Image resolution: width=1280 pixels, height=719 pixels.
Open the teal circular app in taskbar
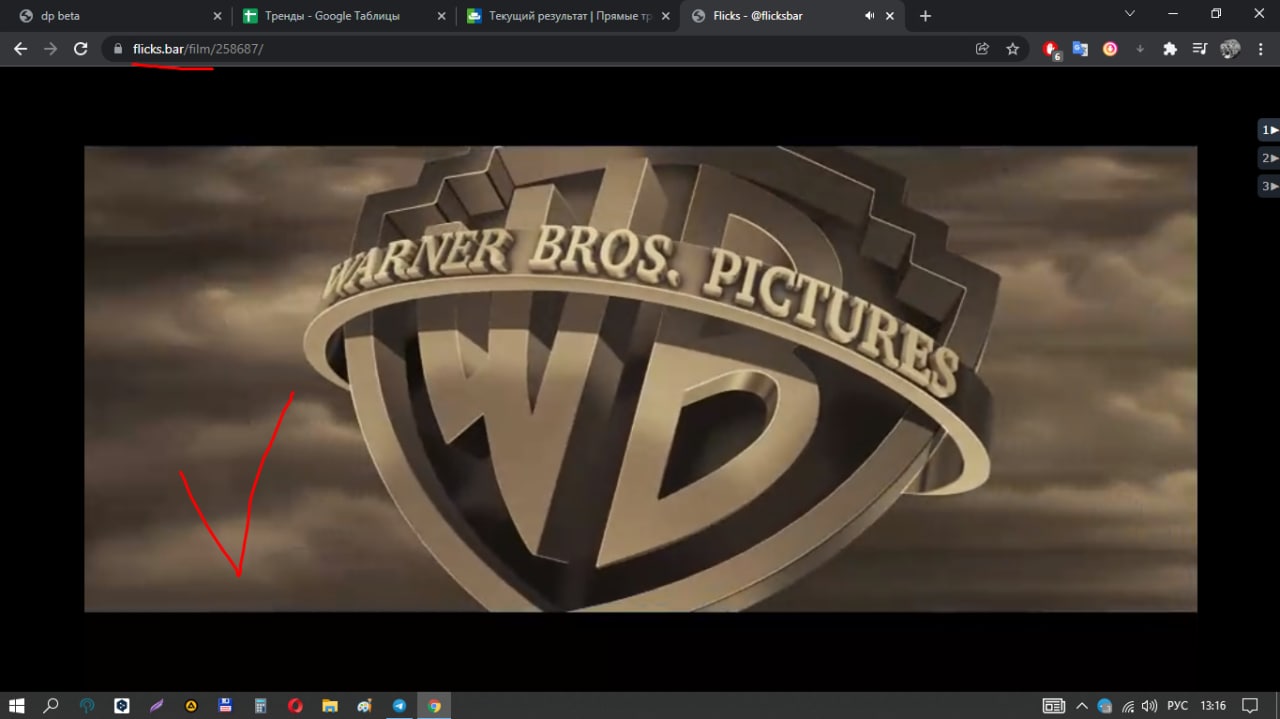pyautogui.click(x=88, y=705)
